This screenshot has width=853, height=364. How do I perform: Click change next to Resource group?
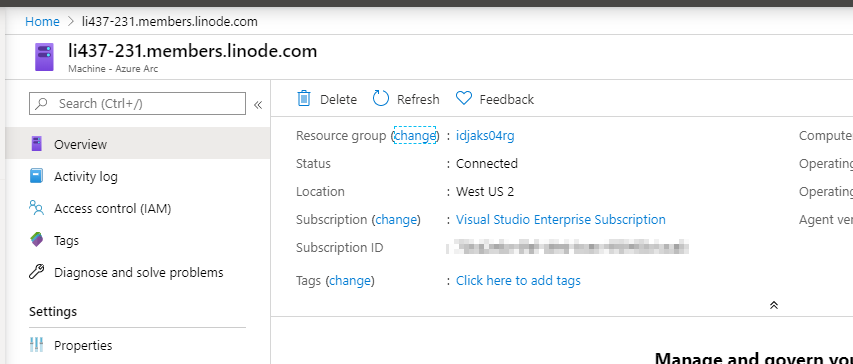click(x=415, y=135)
